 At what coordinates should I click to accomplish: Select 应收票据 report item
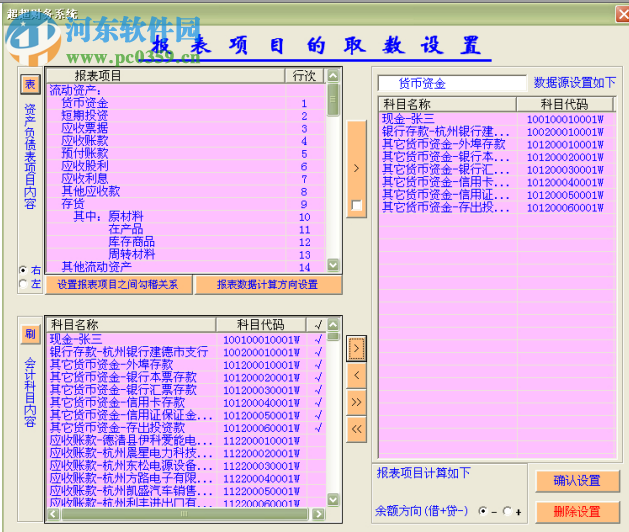click(x=186, y=128)
